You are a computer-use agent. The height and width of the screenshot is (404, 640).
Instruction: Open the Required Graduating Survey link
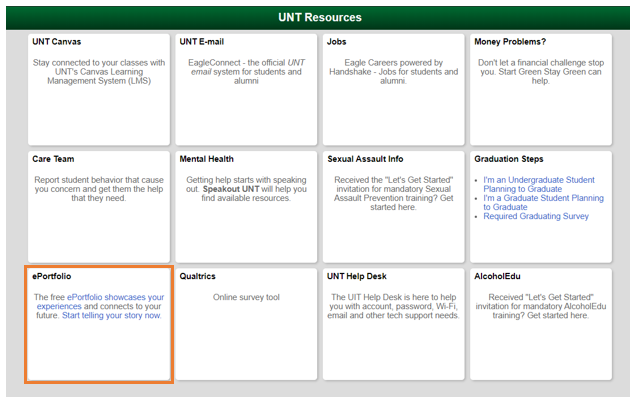[x=536, y=216]
